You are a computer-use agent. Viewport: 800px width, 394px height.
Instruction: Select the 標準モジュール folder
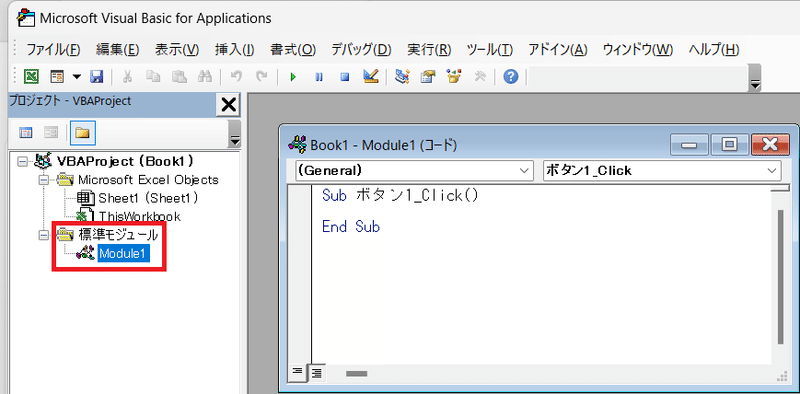[117, 235]
